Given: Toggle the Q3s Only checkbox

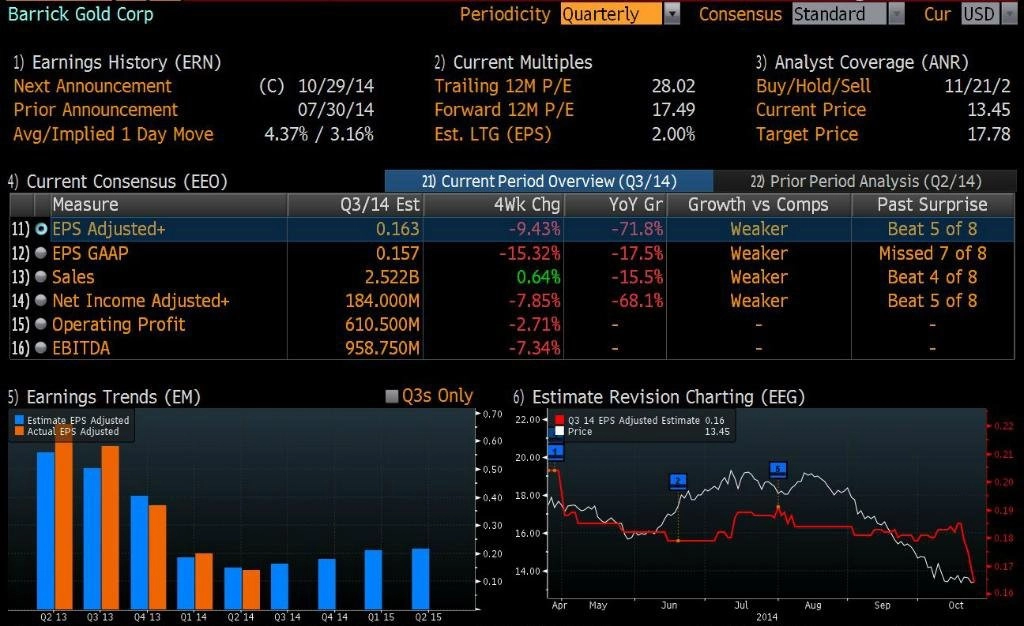Looking at the screenshot, I should (392, 396).
